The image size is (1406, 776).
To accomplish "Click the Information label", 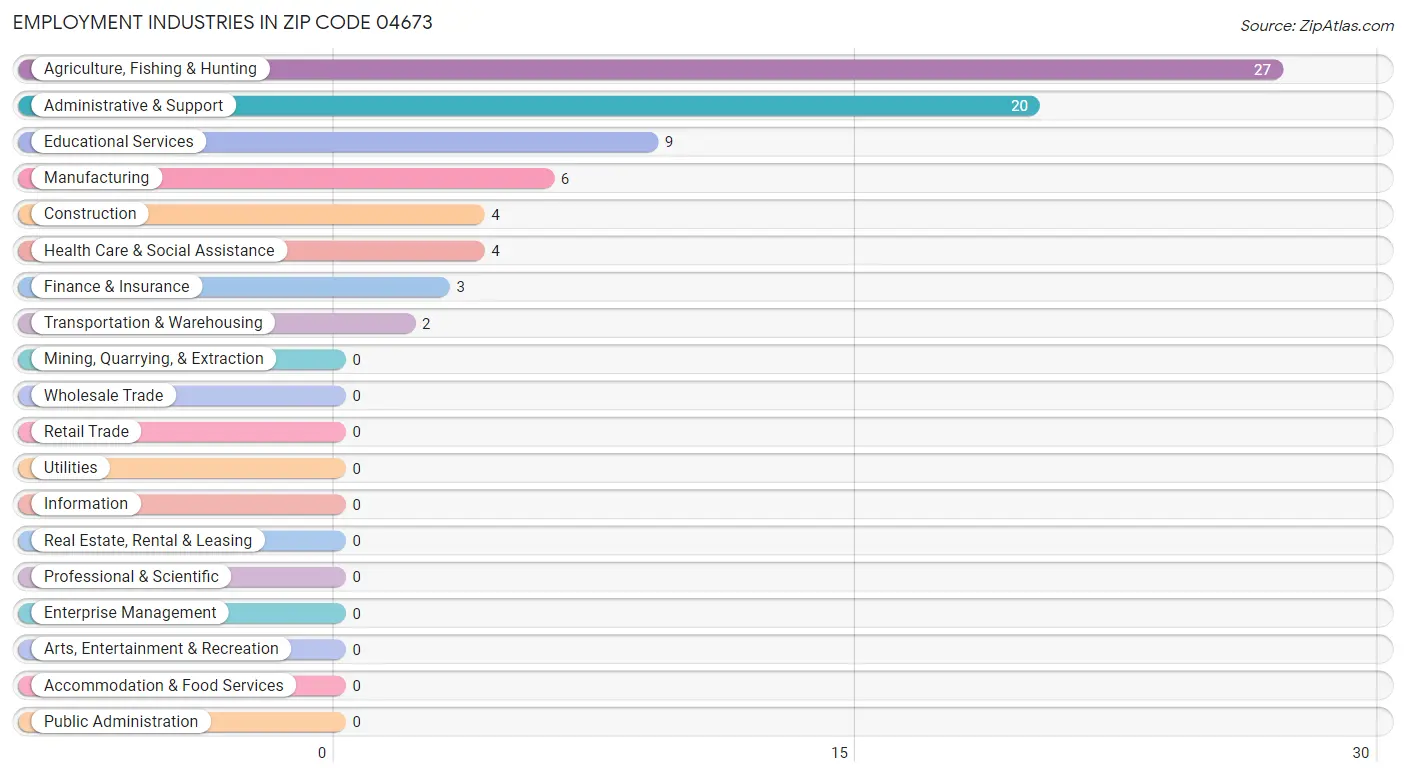I will point(86,504).
